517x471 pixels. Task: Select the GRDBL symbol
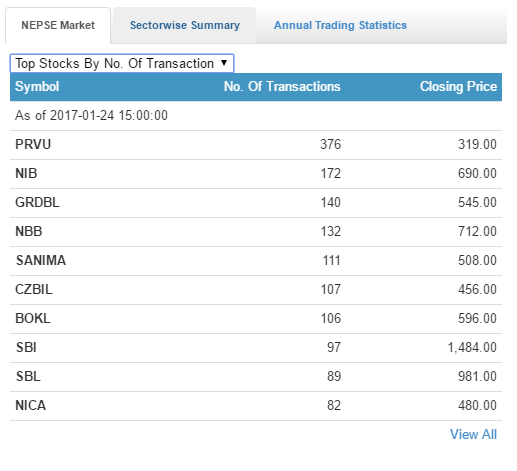click(37, 203)
